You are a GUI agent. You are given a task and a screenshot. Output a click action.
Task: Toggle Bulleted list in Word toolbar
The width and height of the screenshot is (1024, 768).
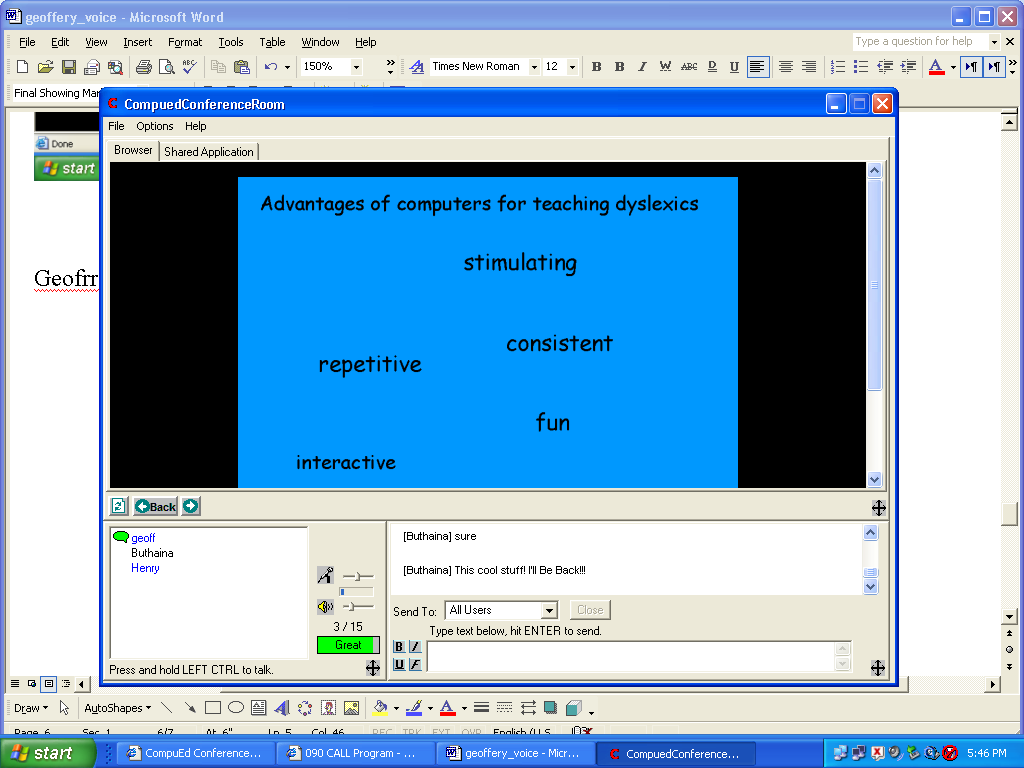point(861,67)
